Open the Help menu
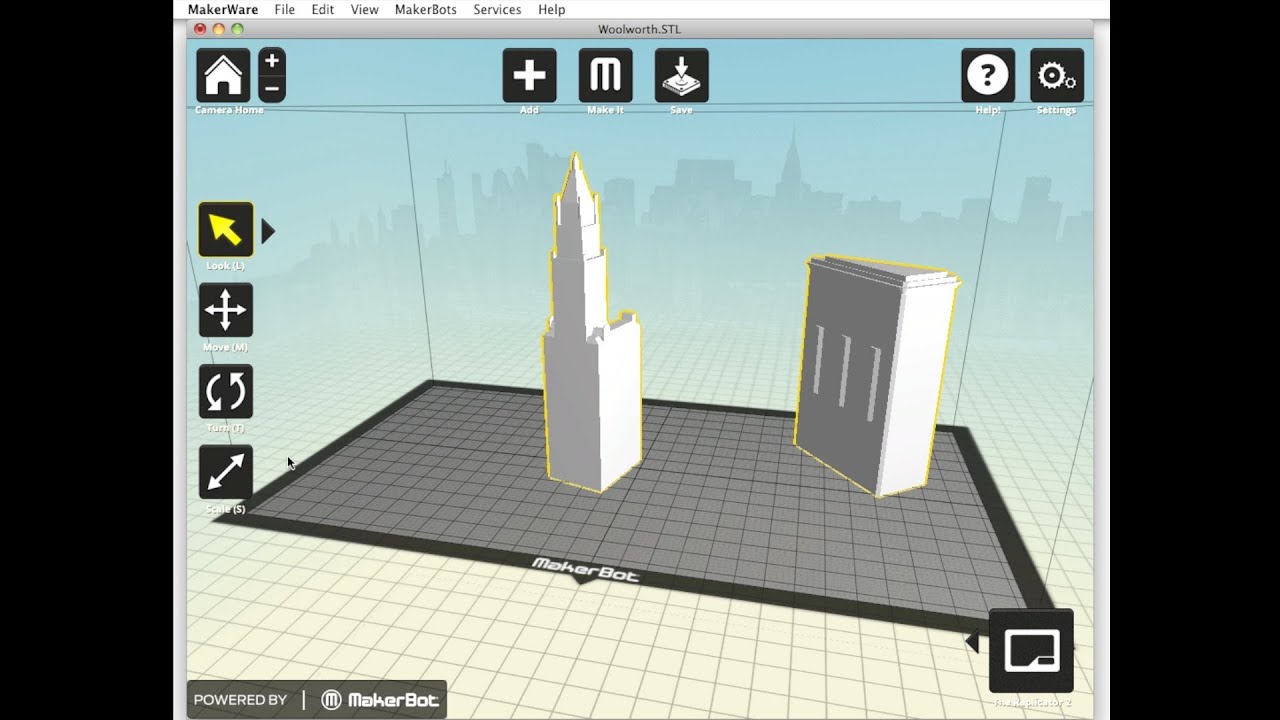Image resolution: width=1280 pixels, height=720 pixels. click(x=551, y=9)
